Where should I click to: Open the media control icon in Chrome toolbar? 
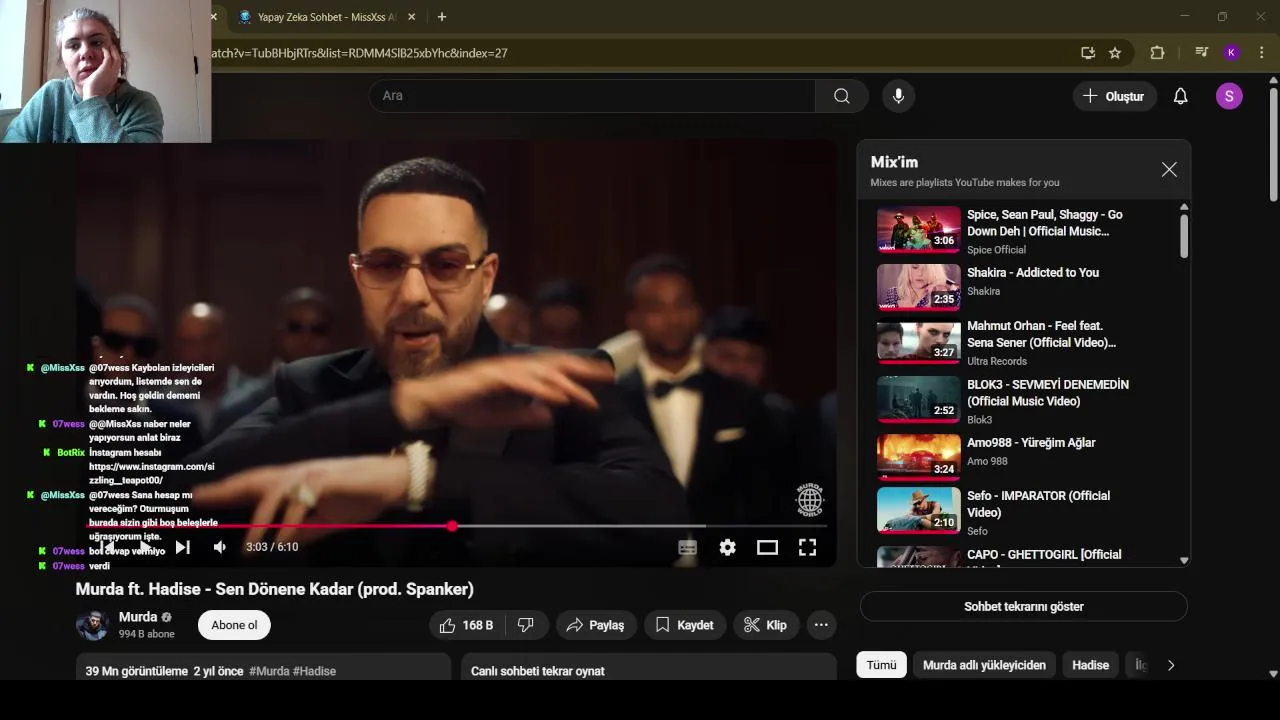1201,53
